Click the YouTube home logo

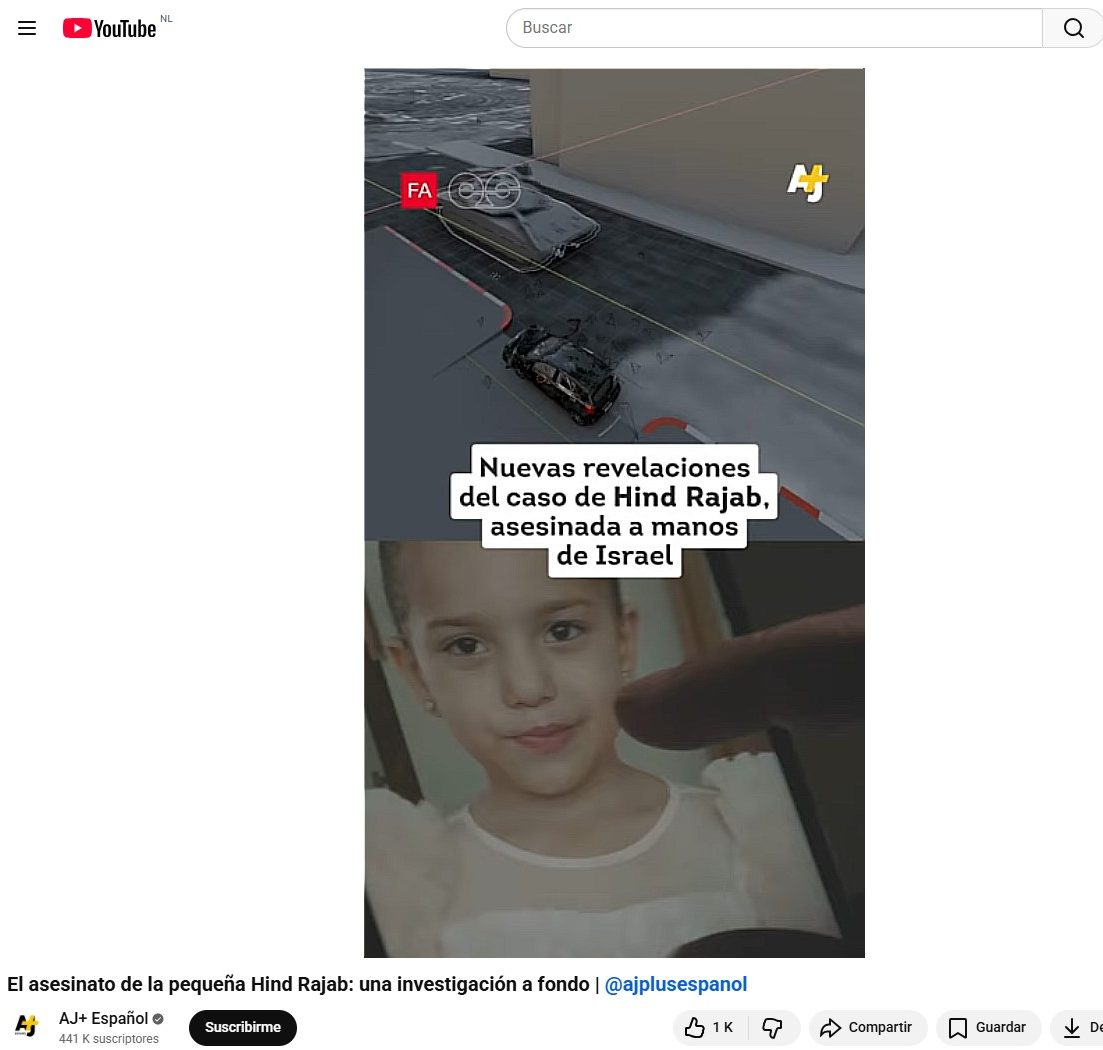(110, 28)
